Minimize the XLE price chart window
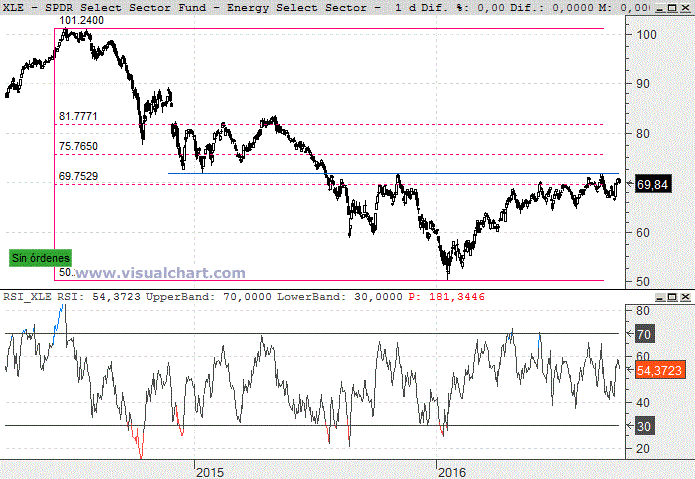The width and height of the screenshot is (695, 479). click(x=660, y=8)
